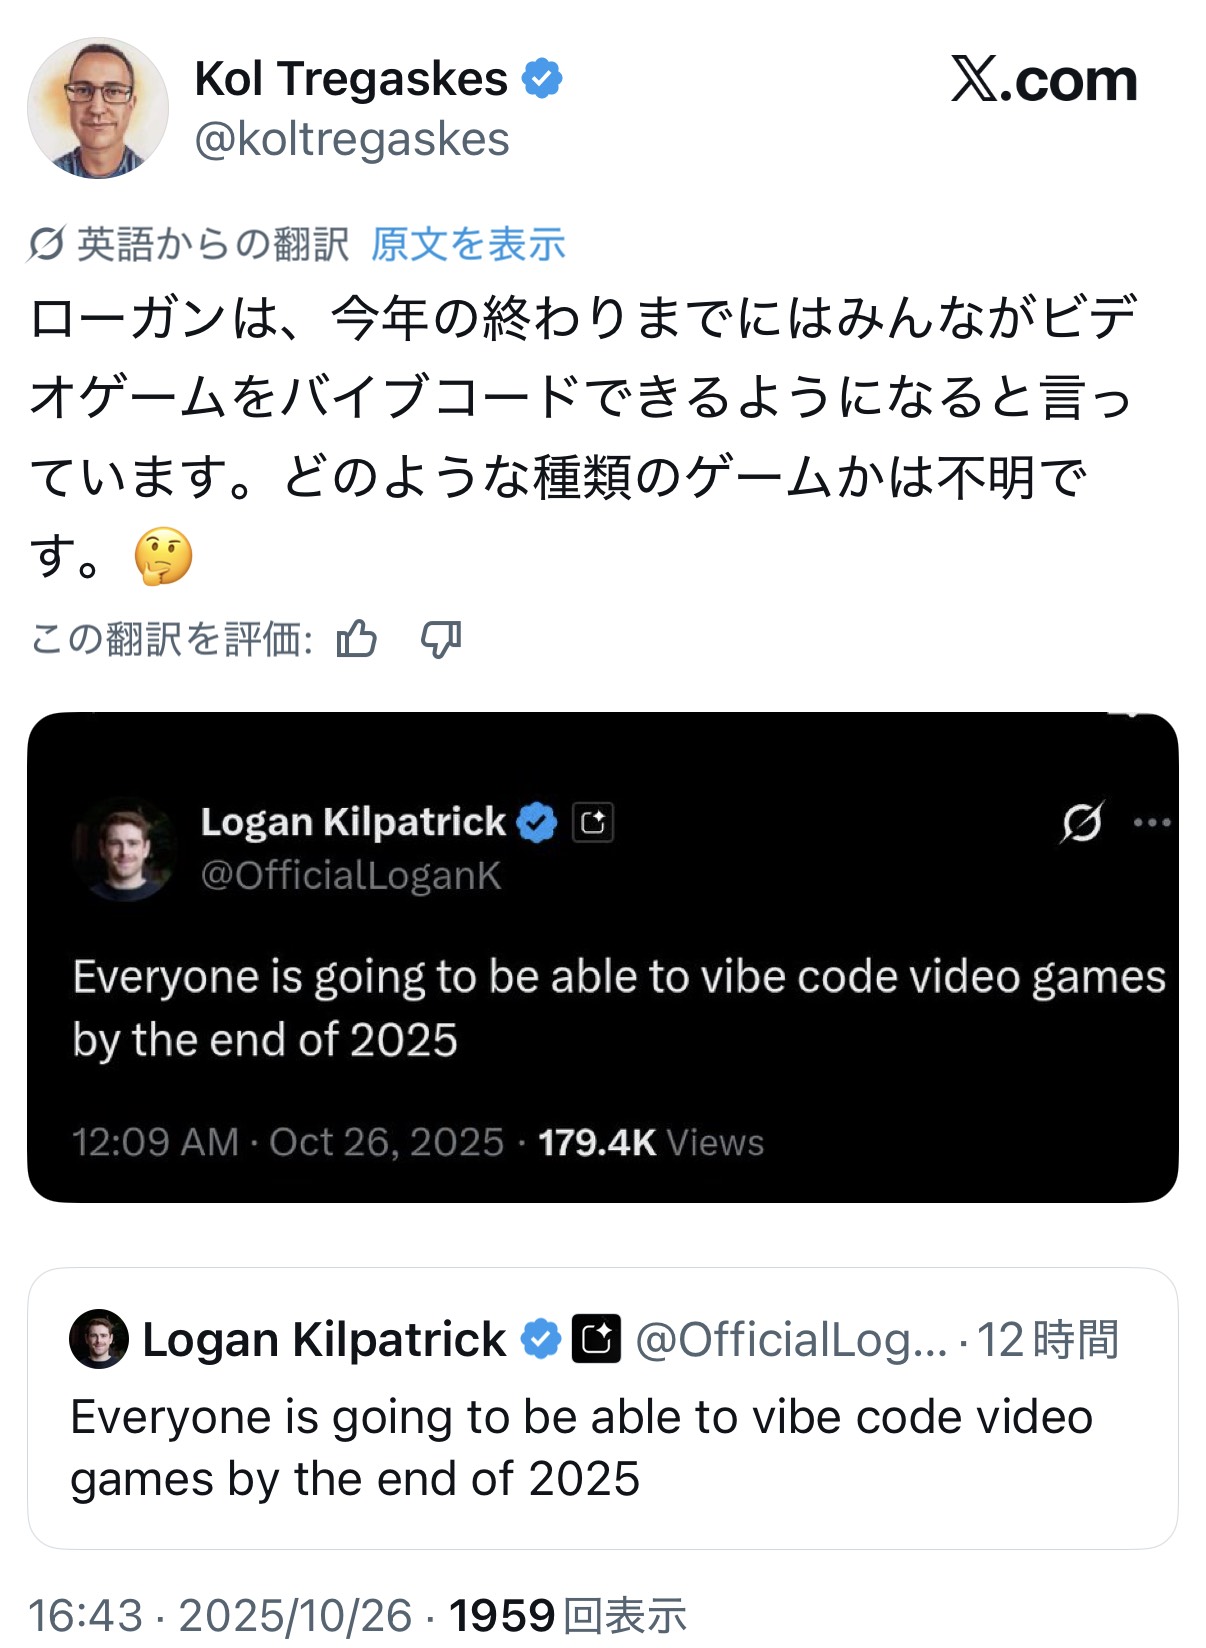Click the 12時間 timestamp on quoted post
This screenshot has width=1206, height=1648.
tap(1047, 1340)
